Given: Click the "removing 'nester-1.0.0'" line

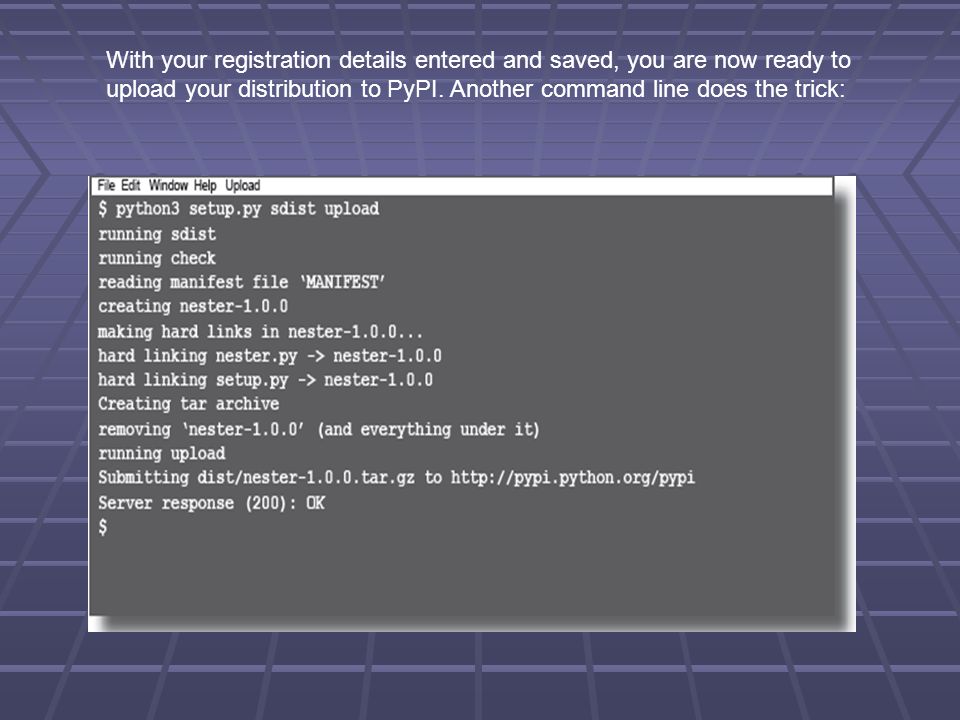Looking at the screenshot, I should [318, 429].
